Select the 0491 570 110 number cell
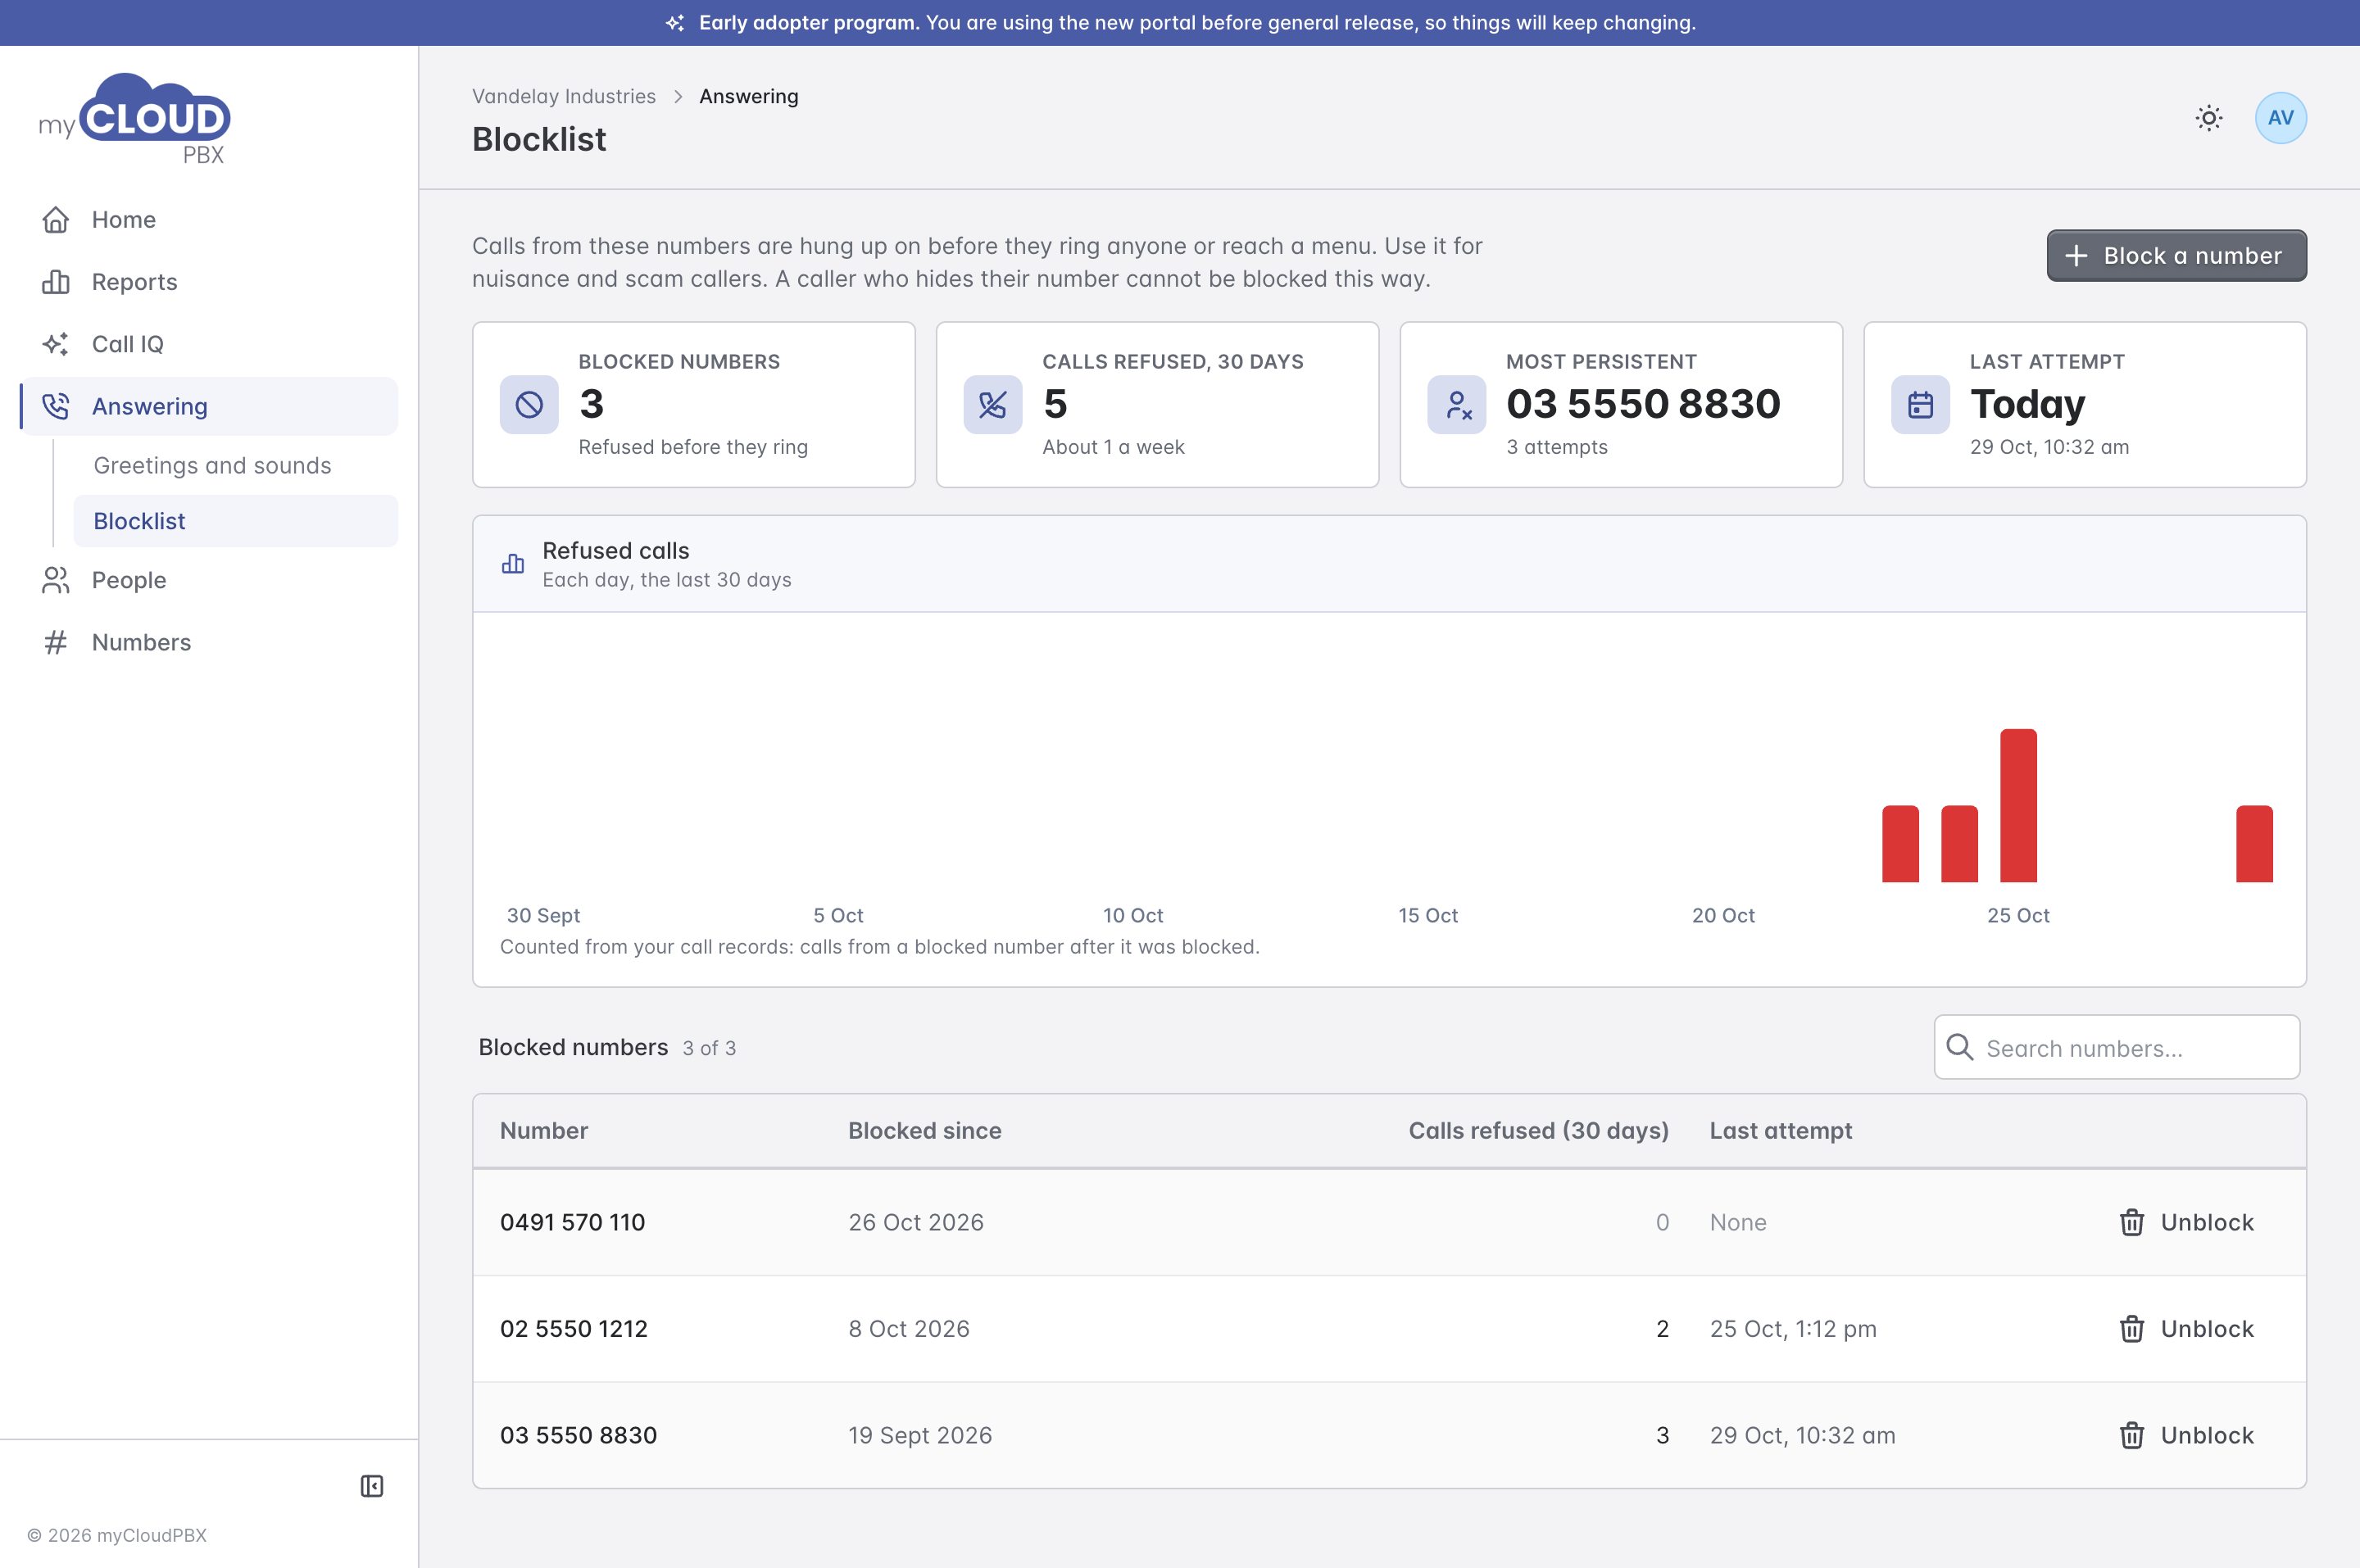2360x1568 pixels. coord(573,1222)
